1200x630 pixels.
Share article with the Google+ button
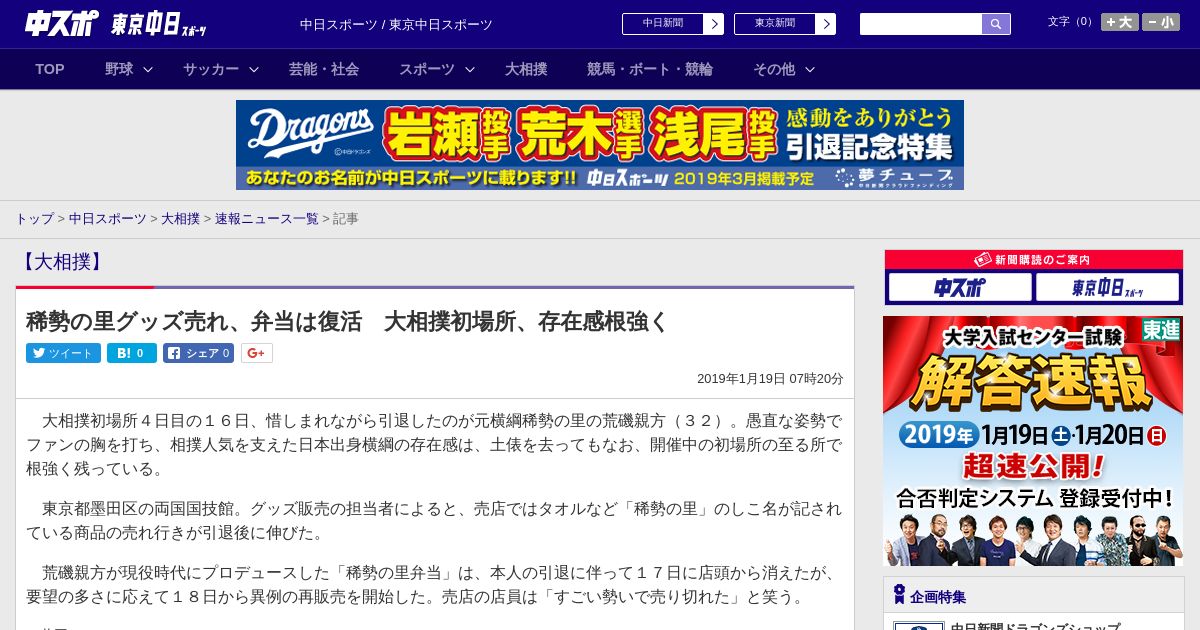(x=256, y=353)
